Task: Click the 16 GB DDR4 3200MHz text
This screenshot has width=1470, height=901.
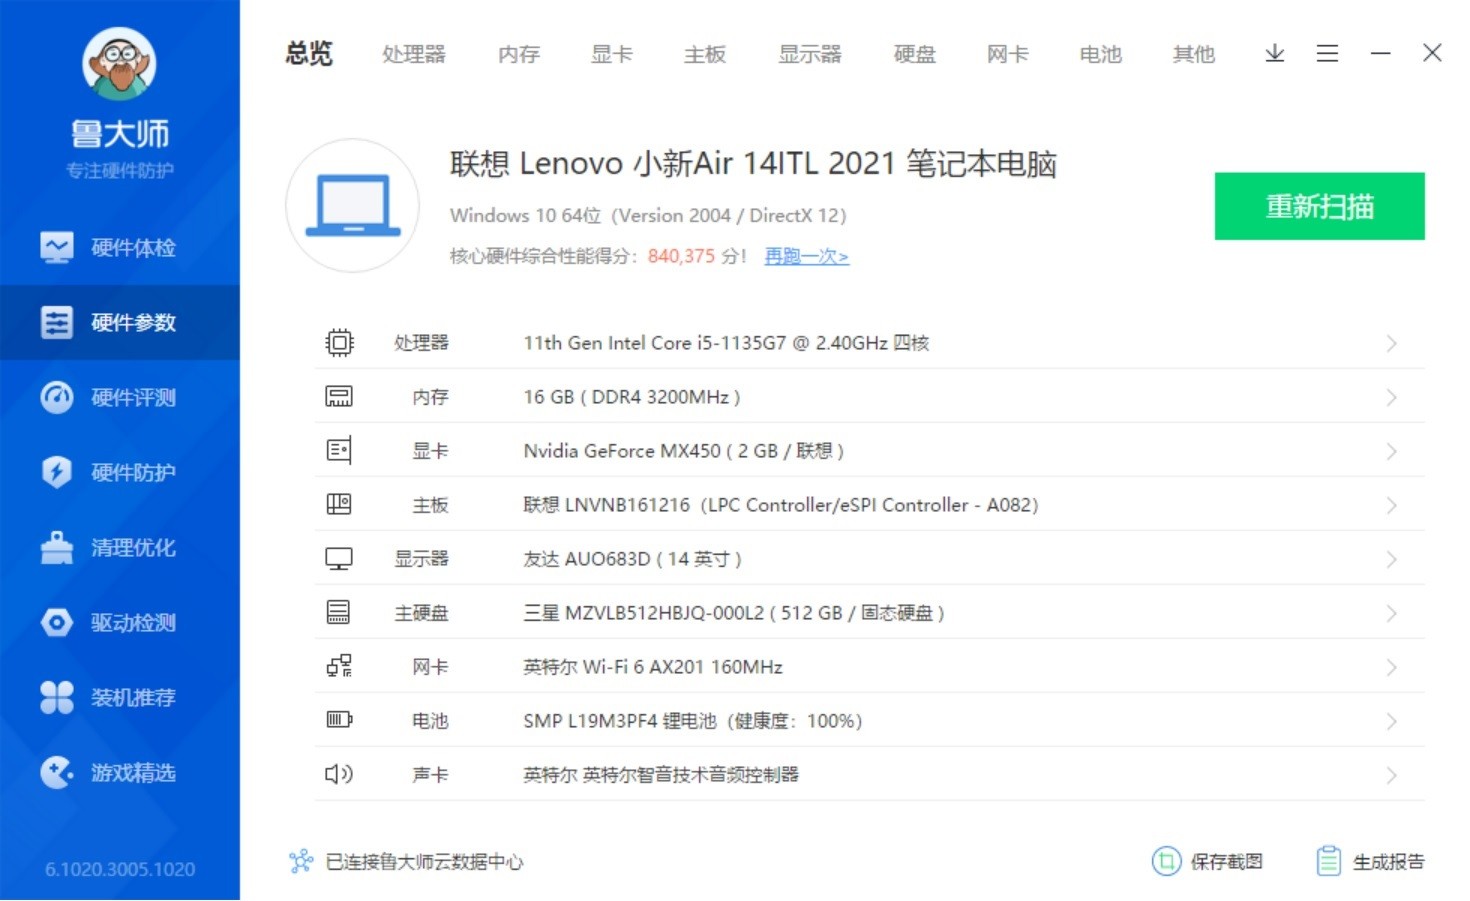Action: pyautogui.click(x=632, y=397)
